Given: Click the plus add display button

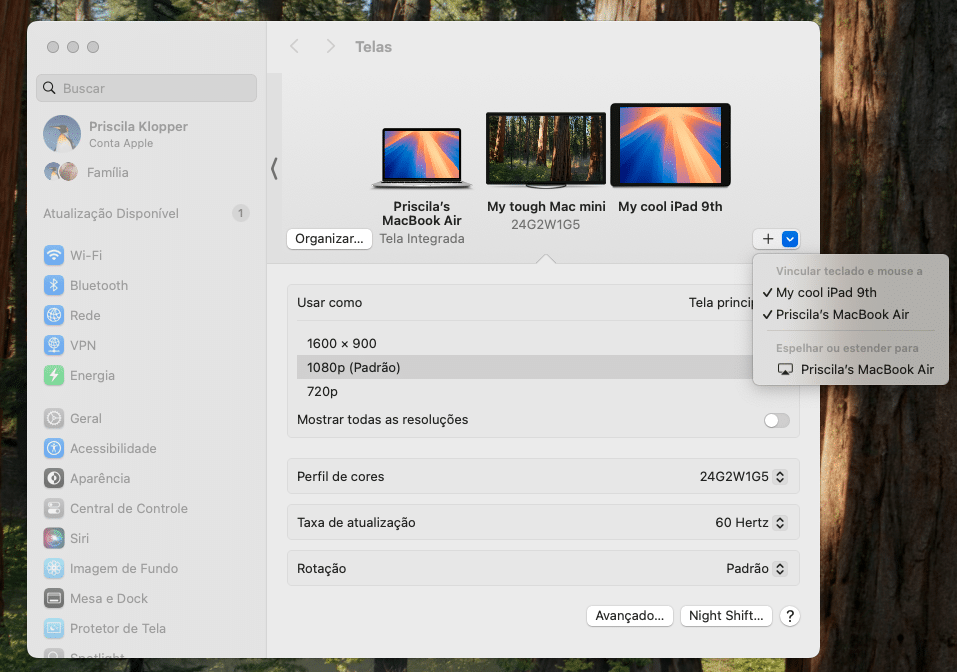Looking at the screenshot, I should 768,239.
